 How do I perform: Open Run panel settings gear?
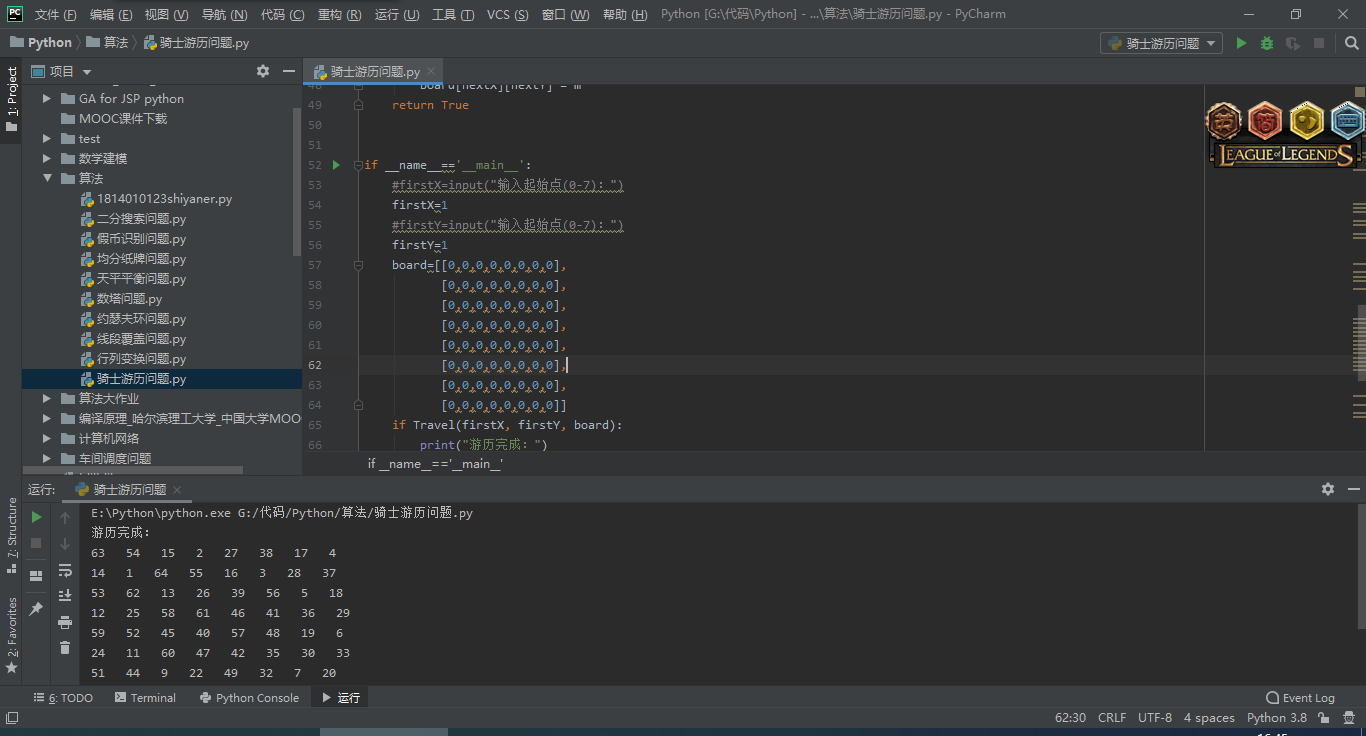click(1327, 489)
